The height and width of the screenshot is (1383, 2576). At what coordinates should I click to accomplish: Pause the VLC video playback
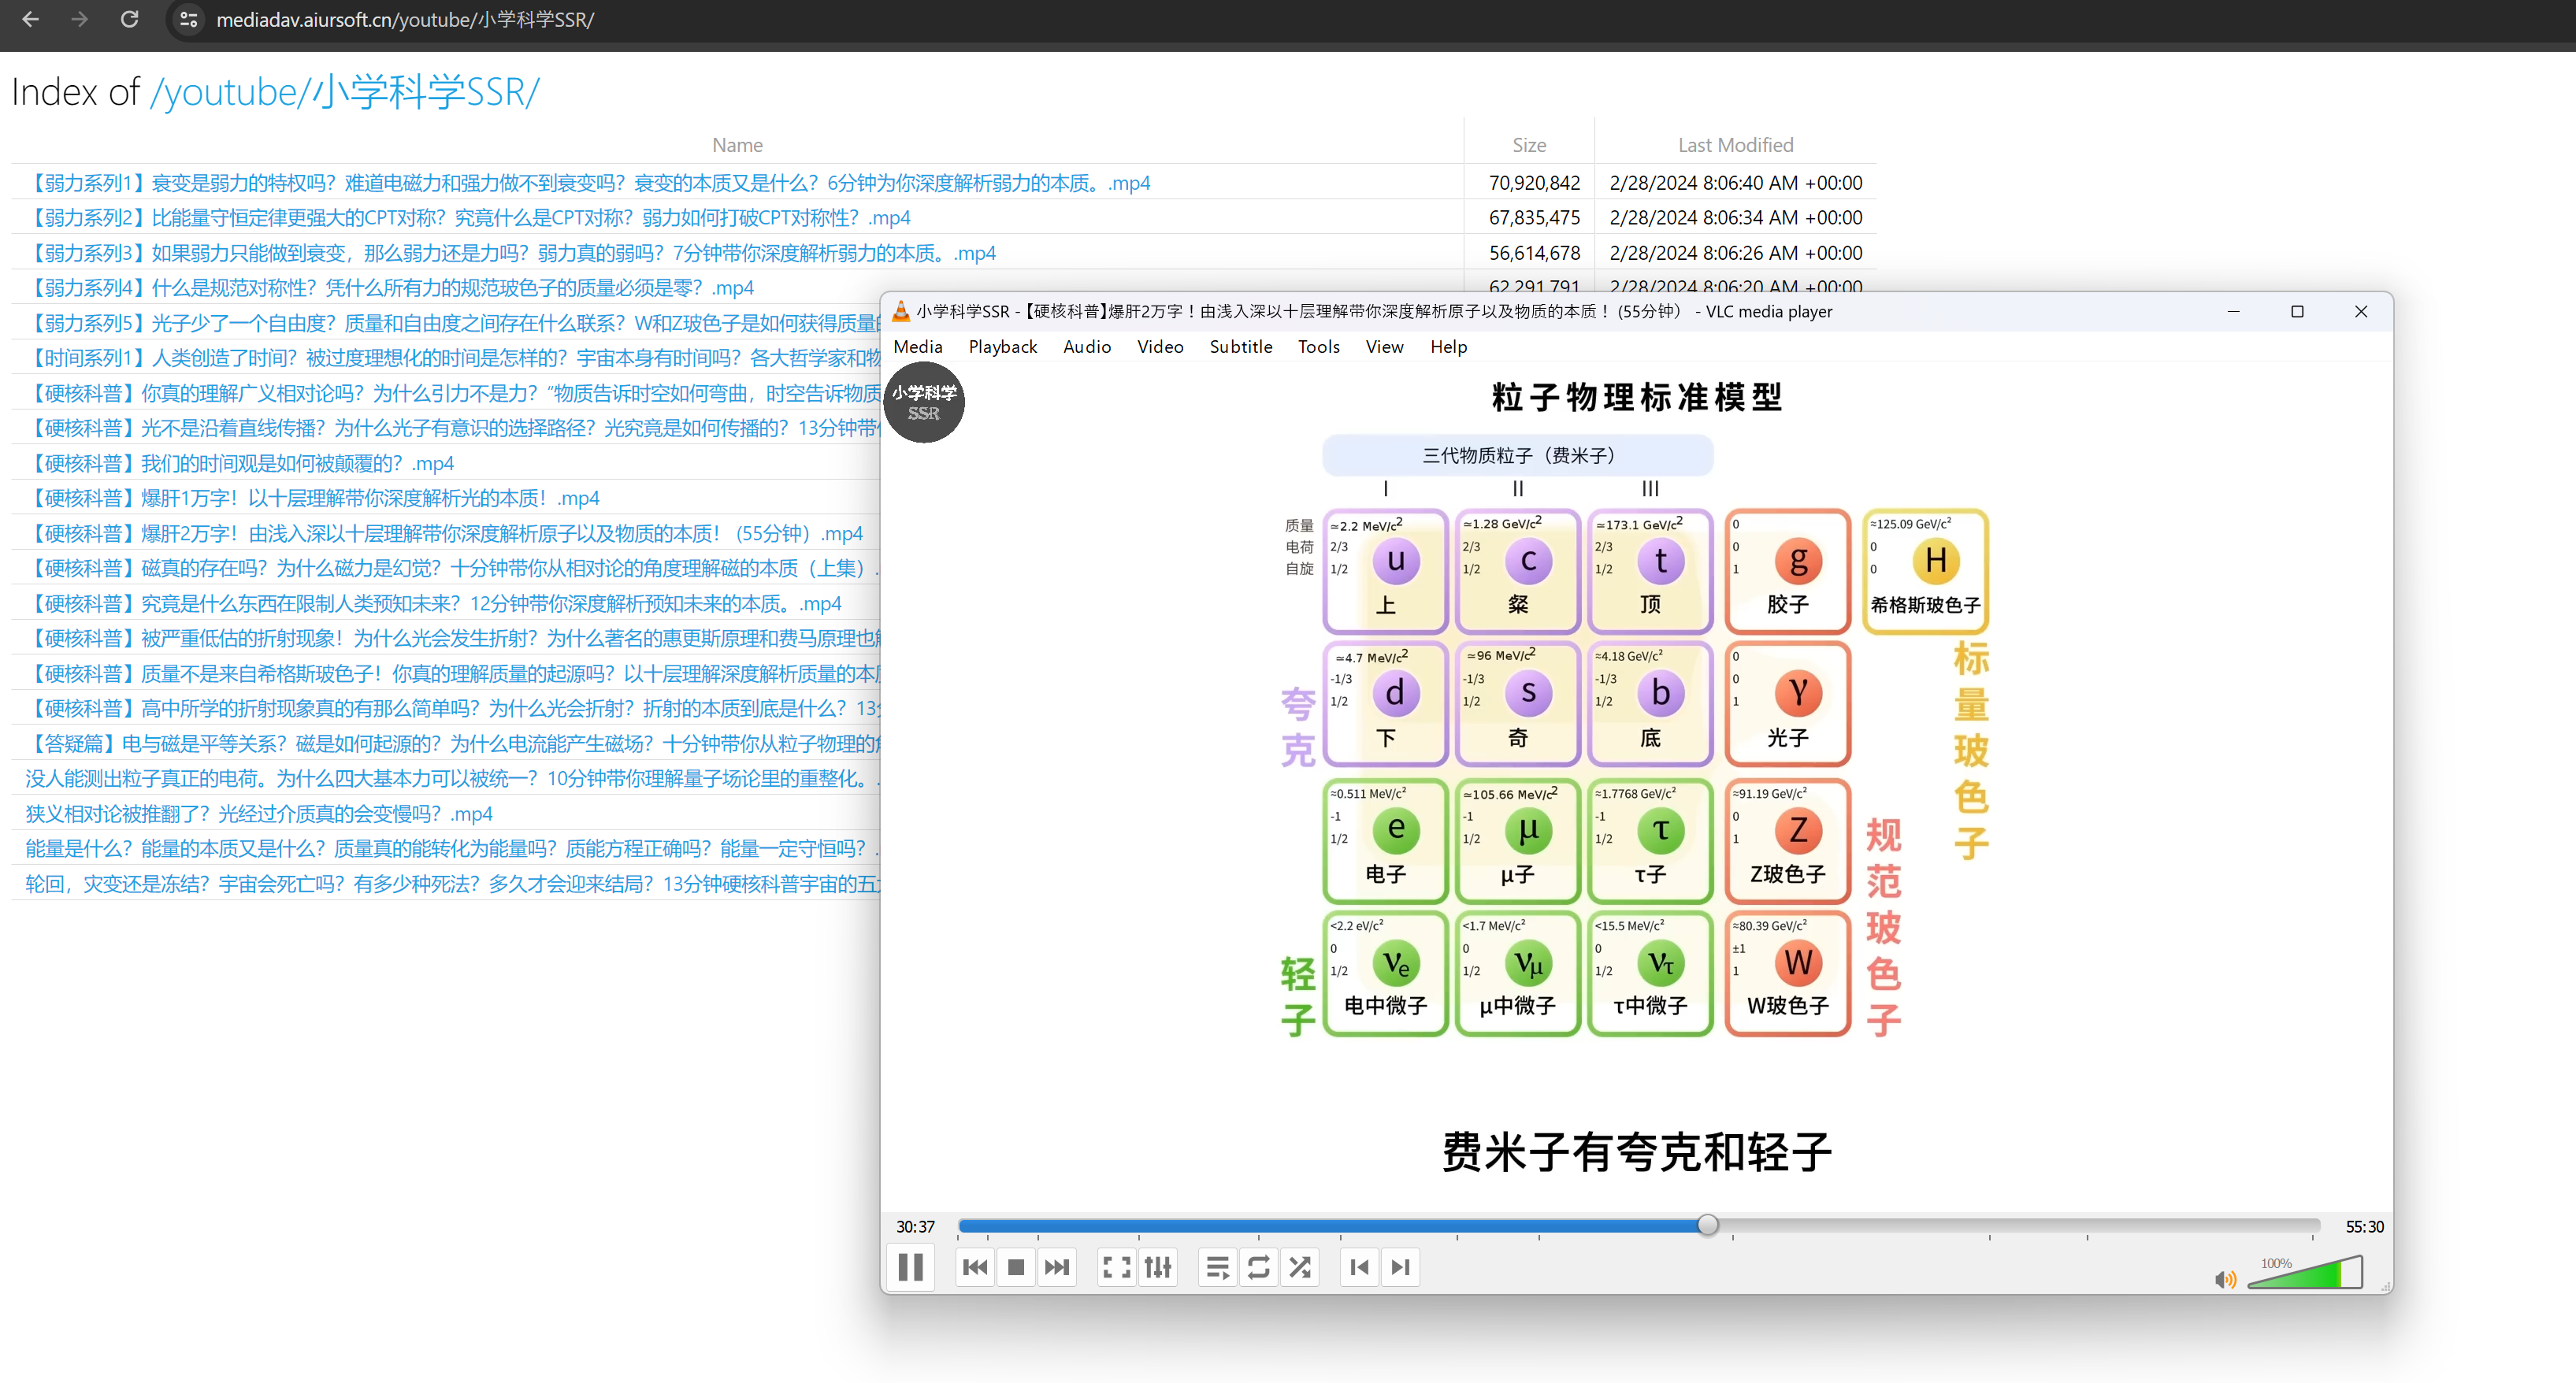910,1267
